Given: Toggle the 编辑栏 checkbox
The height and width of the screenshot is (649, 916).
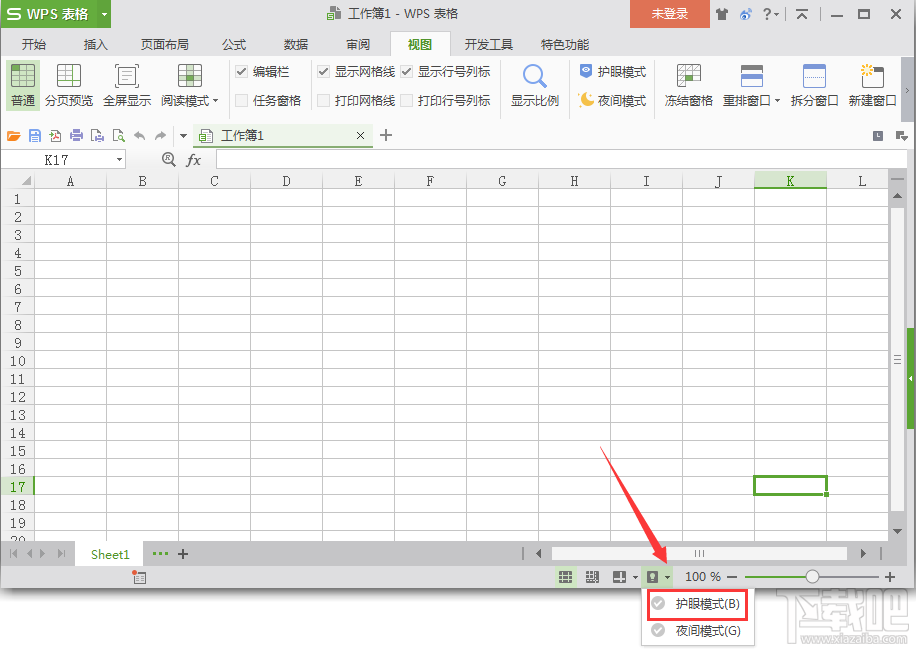Looking at the screenshot, I should click(241, 71).
